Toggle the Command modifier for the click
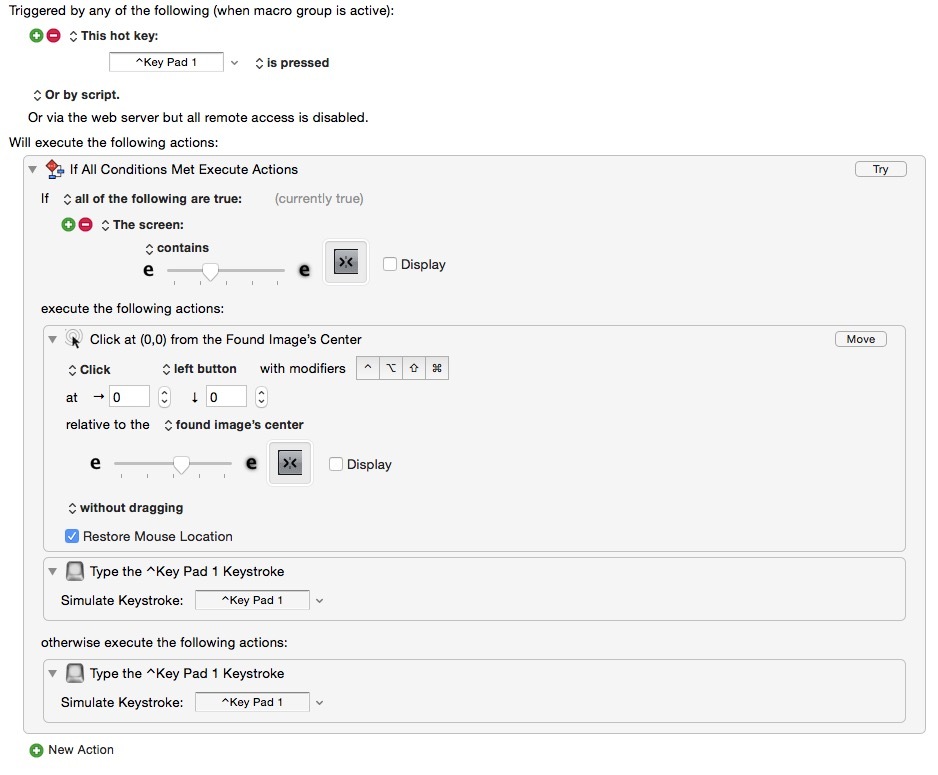 click(437, 368)
